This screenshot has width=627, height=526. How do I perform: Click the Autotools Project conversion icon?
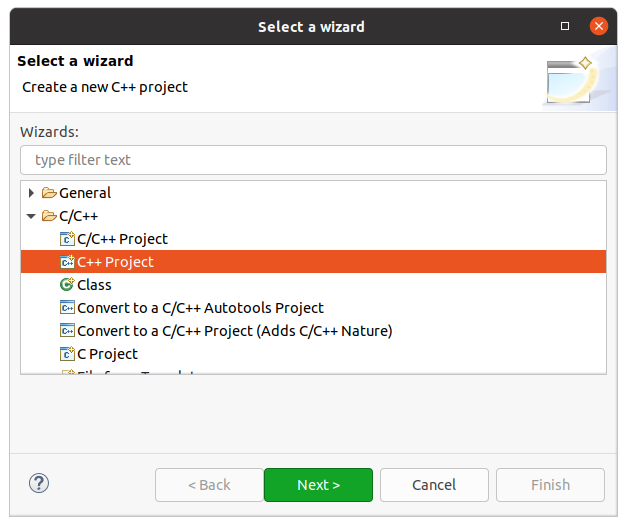[67, 308]
